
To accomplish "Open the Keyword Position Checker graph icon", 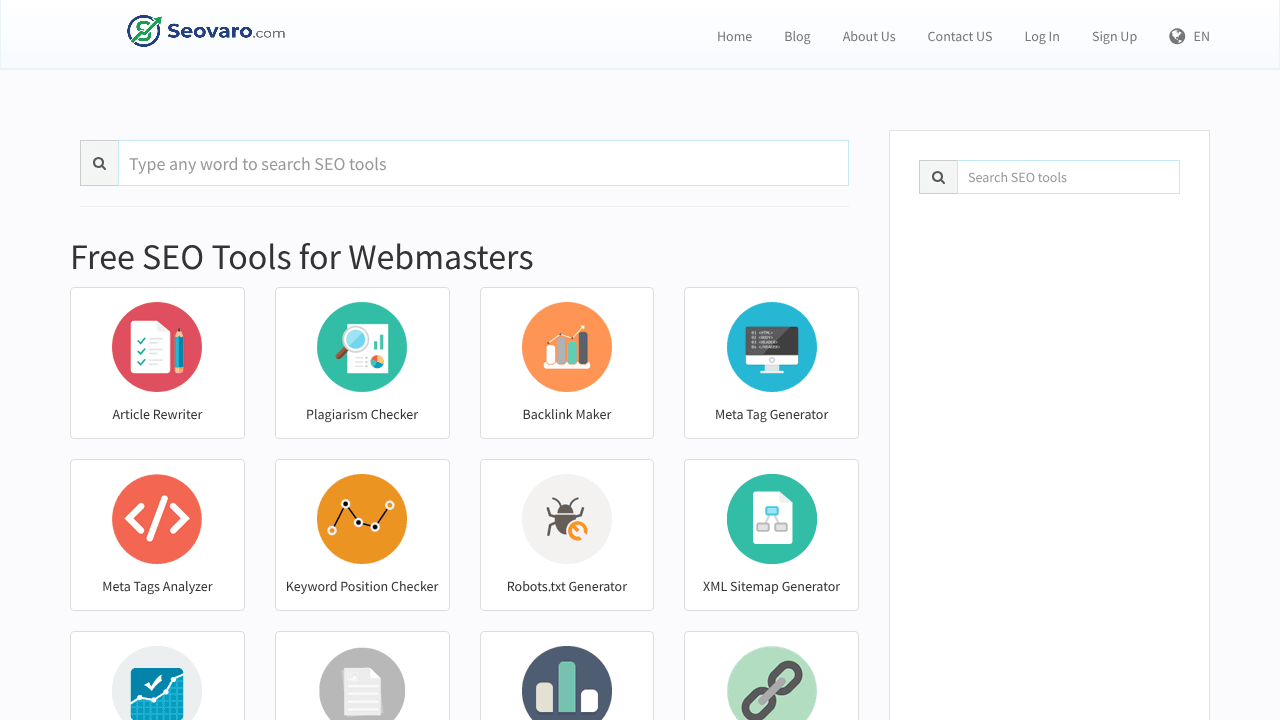I will (362, 519).
